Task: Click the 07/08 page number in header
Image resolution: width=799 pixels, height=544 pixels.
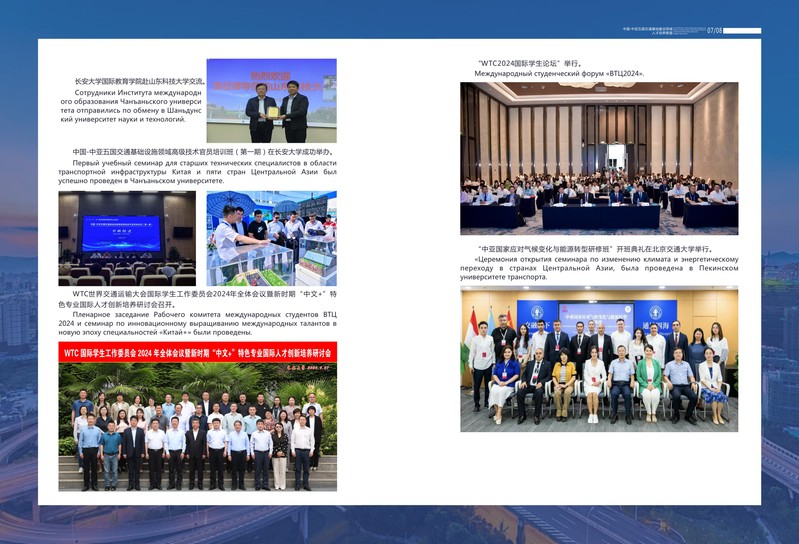Action: pyautogui.click(x=714, y=31)
